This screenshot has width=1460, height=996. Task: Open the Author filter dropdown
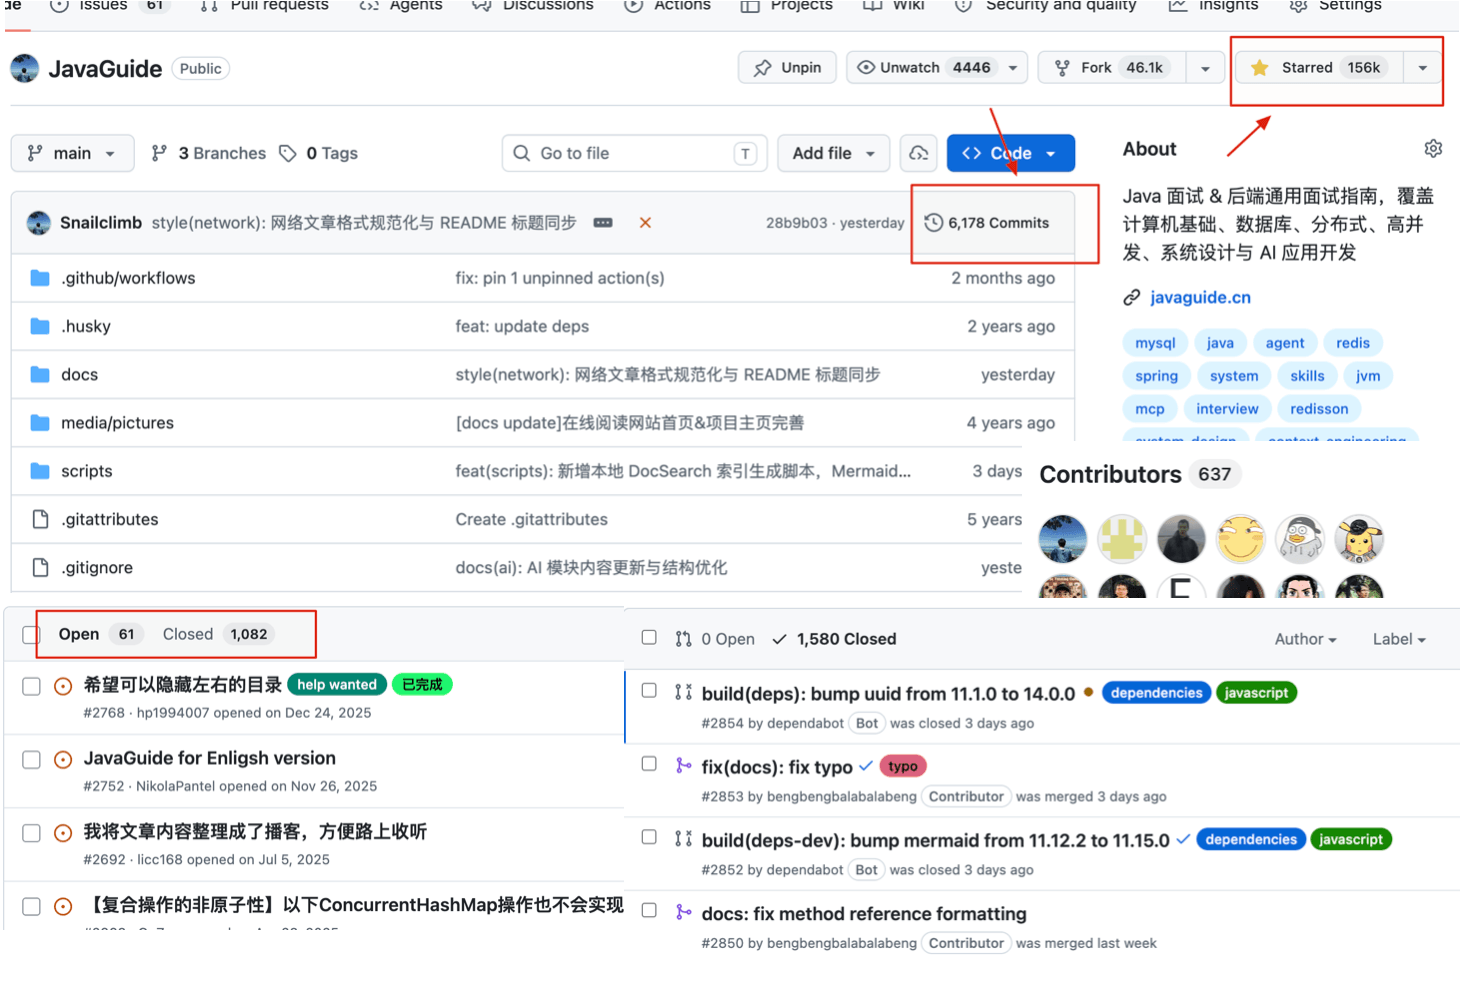click(1305, 639)
